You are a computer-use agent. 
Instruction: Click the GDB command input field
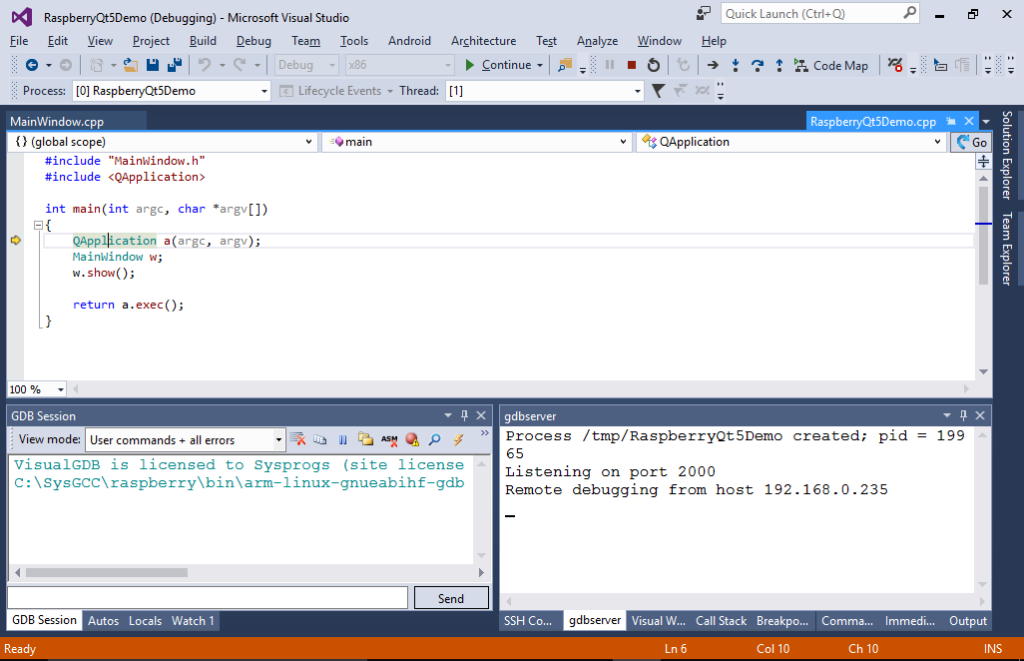click(x=207, y=597)
